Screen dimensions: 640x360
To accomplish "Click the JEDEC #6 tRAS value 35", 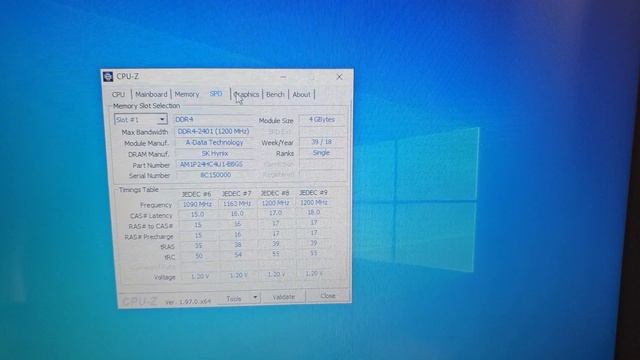I will pos(198,246).
